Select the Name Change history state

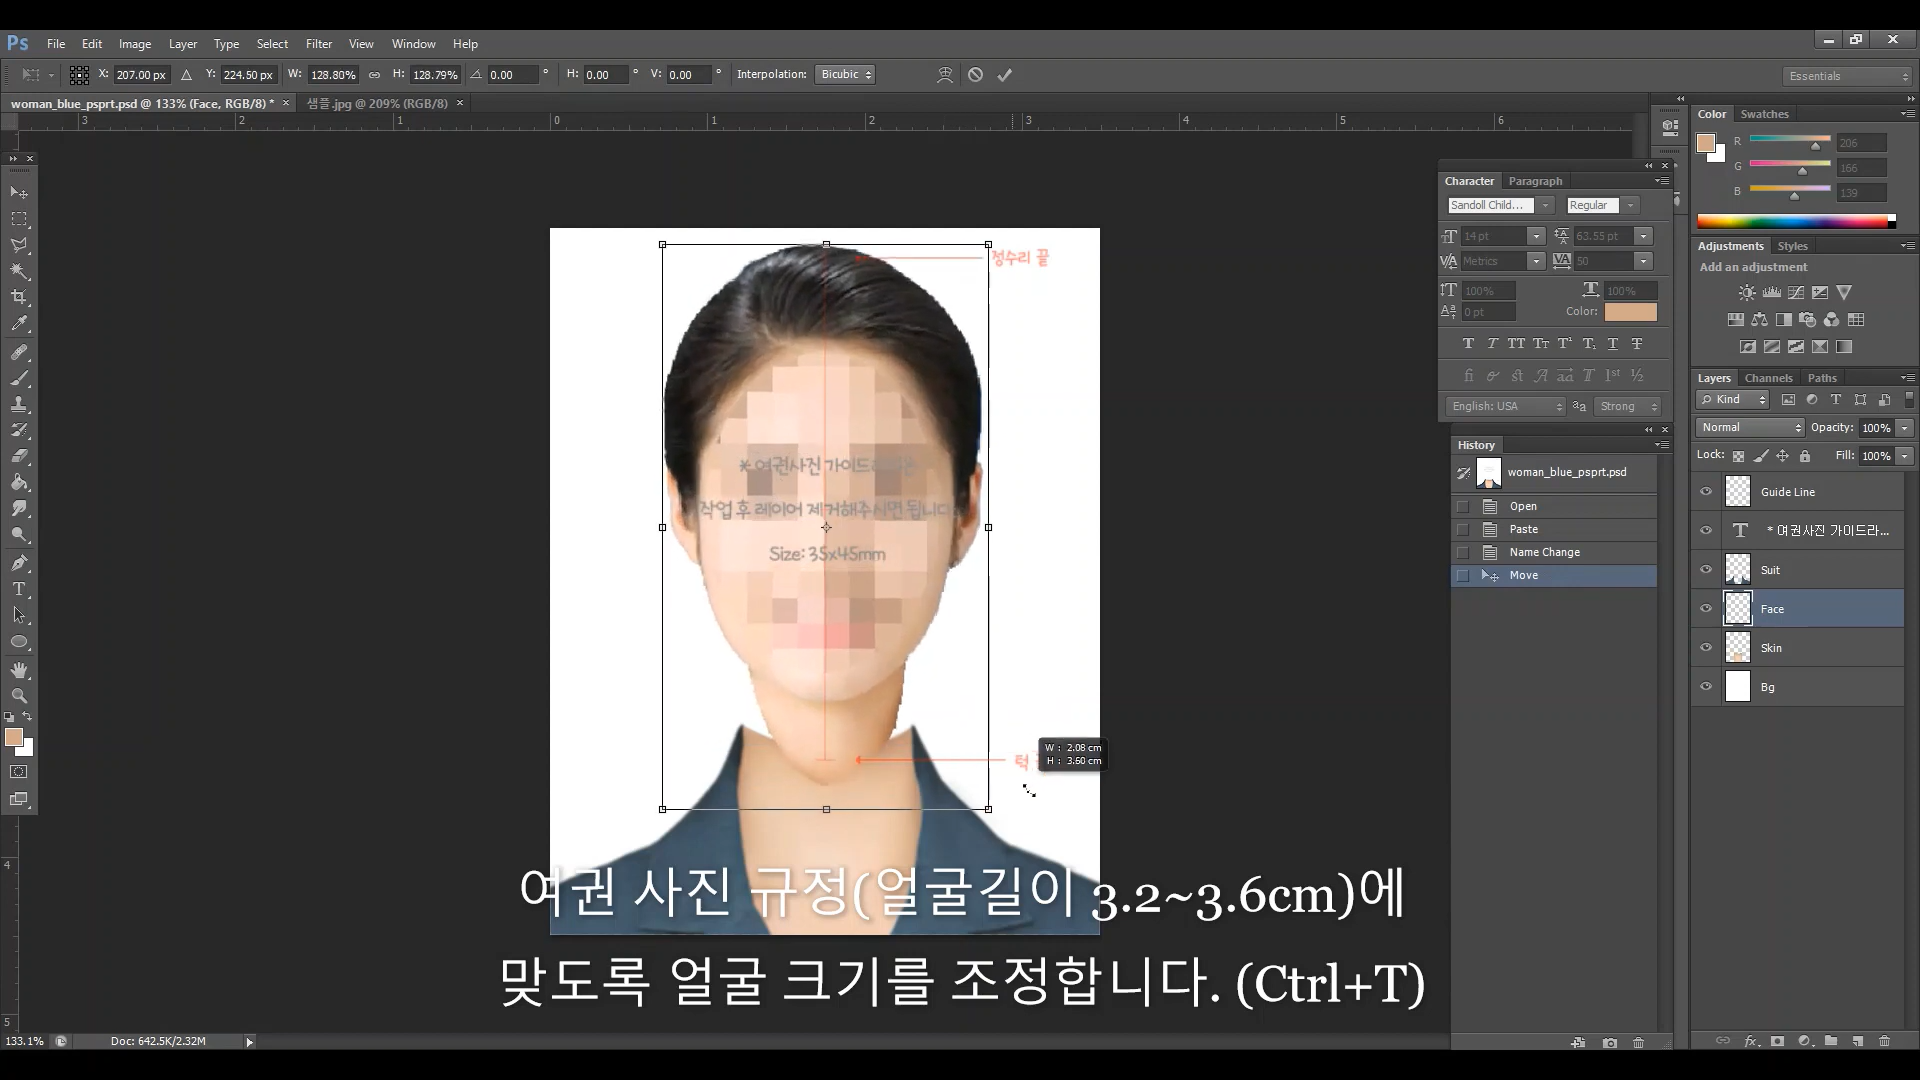coord(1544,552)
